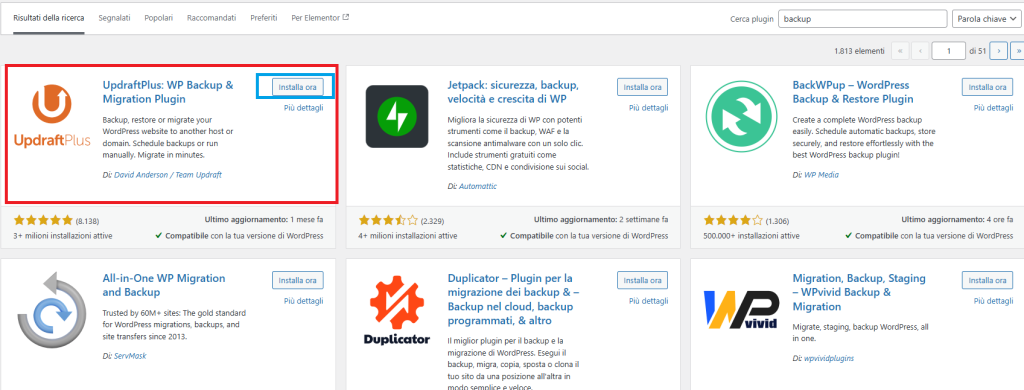The height and width of the screenshot is (390, 1024).
Task: Install All-in-One WP Migration now
Action: 297,280
